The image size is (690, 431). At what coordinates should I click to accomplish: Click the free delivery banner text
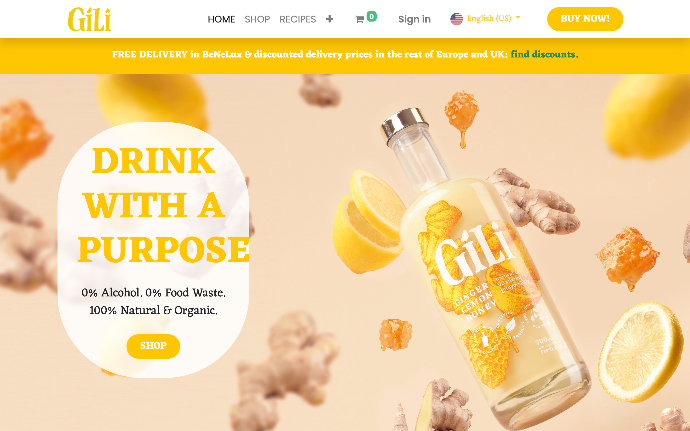pos(310,54)
